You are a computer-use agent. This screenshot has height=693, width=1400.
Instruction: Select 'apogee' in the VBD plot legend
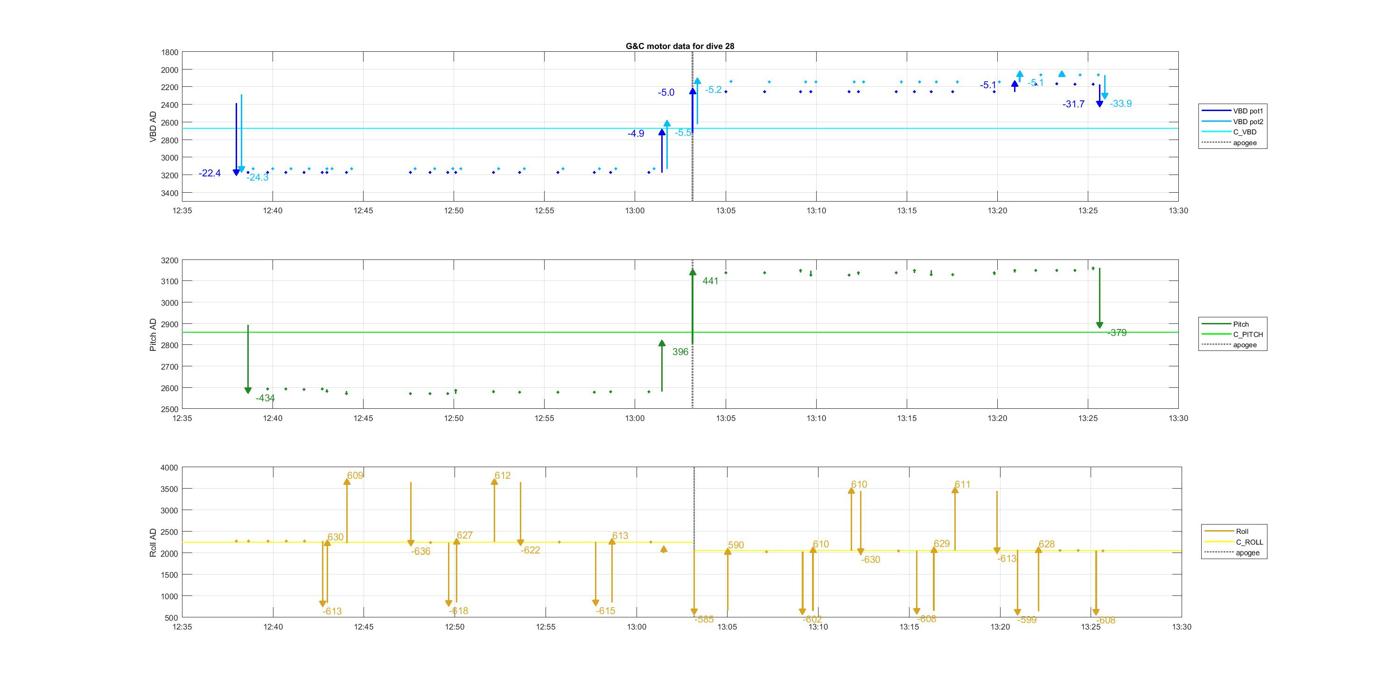point(1232,143)
